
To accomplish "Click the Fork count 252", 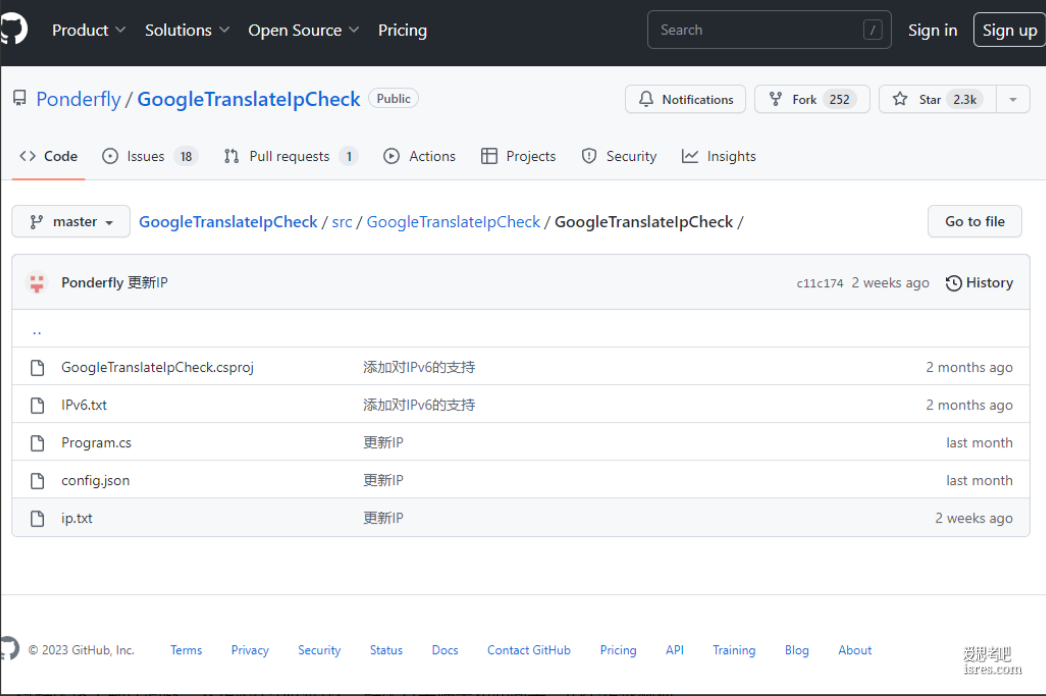I will point(839,99).
